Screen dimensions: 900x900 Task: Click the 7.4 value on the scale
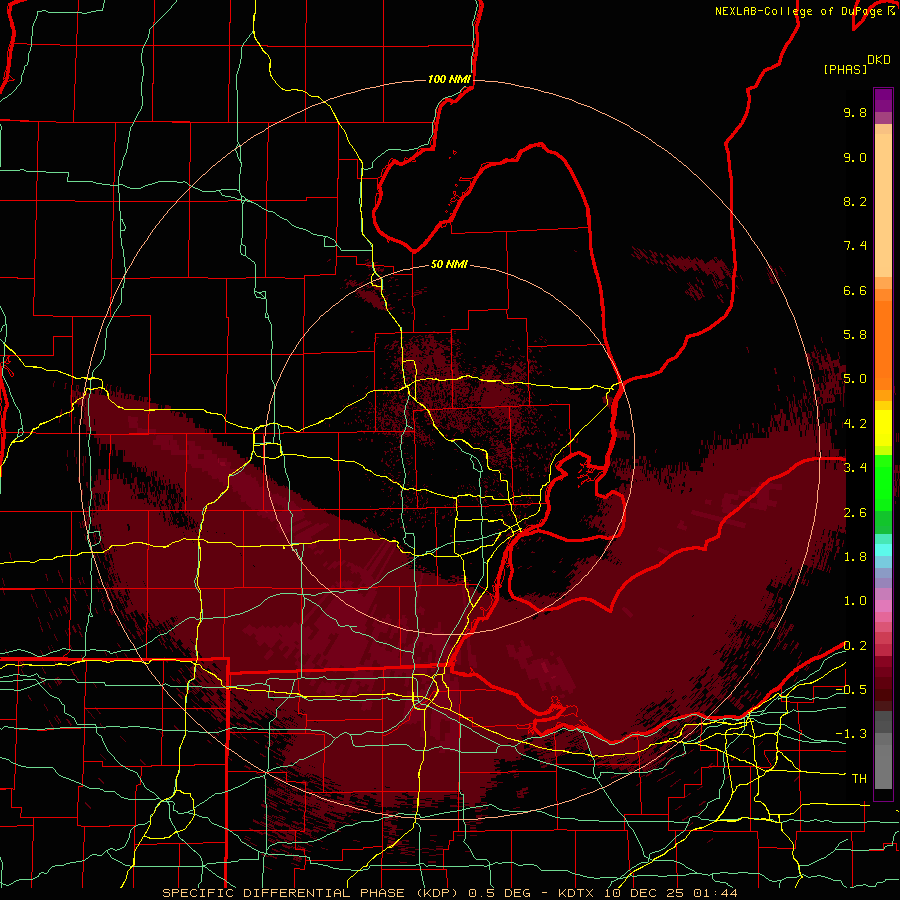(855, 246)
